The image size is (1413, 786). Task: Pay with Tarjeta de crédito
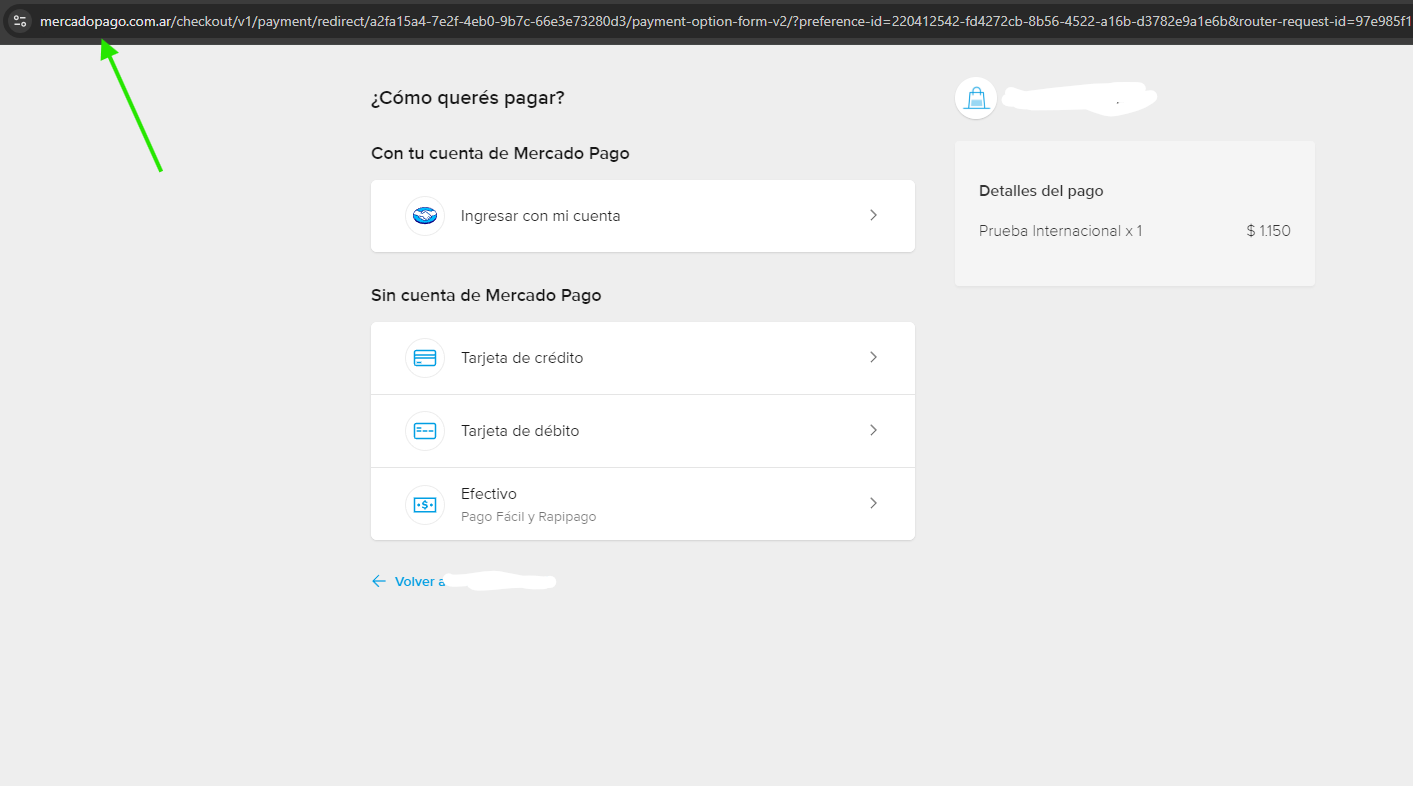tap(643, 358)
